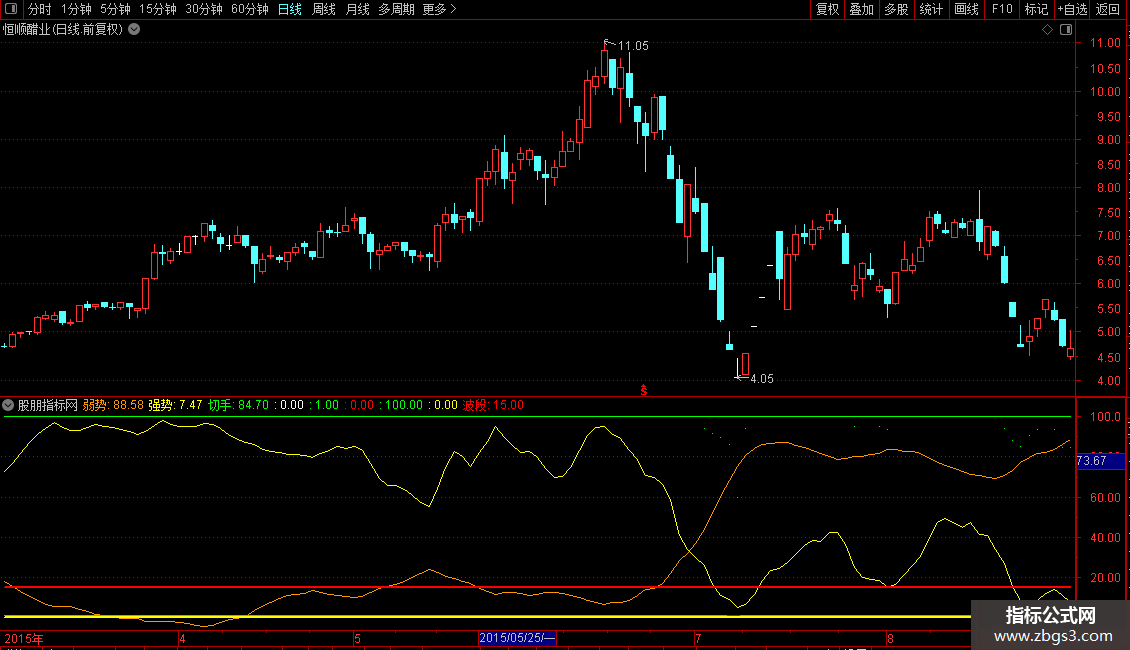
Task: Click the 2015年 label on time axis
Action: 24,638
